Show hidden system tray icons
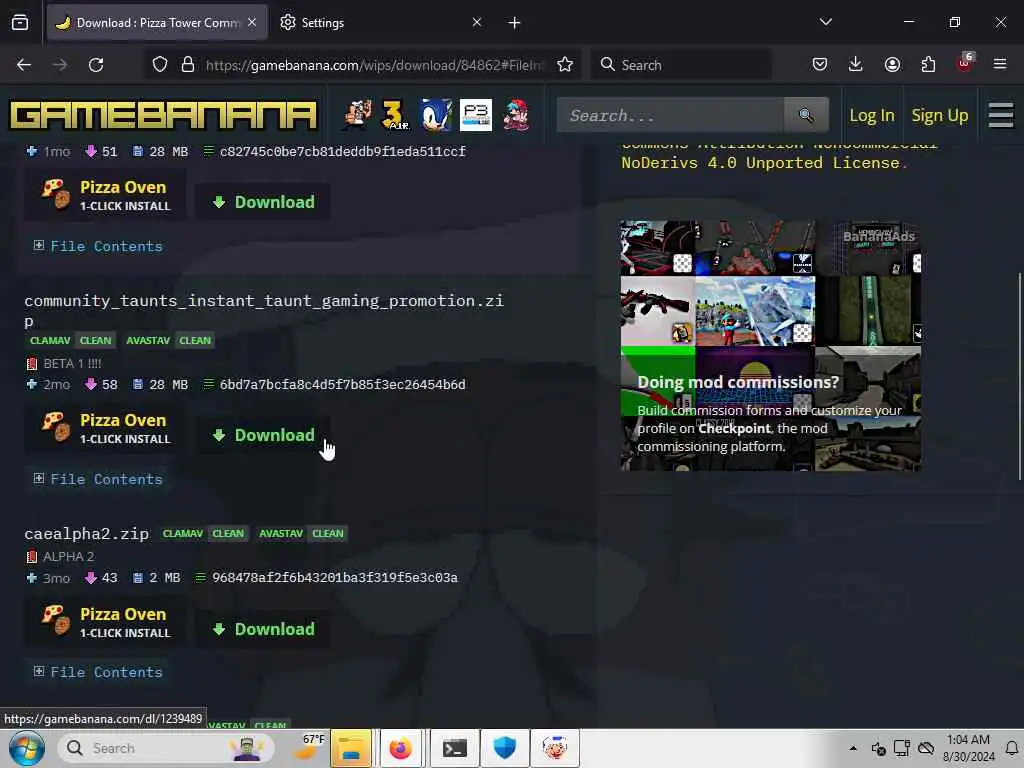The height and width of the screenshot is (768, 1024). point(853,748)
